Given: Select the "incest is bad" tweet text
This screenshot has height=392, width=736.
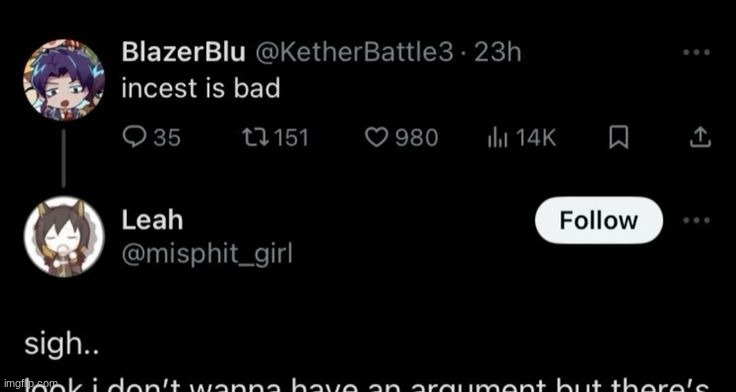Looking at the screenshot, I should click(201, 88).
